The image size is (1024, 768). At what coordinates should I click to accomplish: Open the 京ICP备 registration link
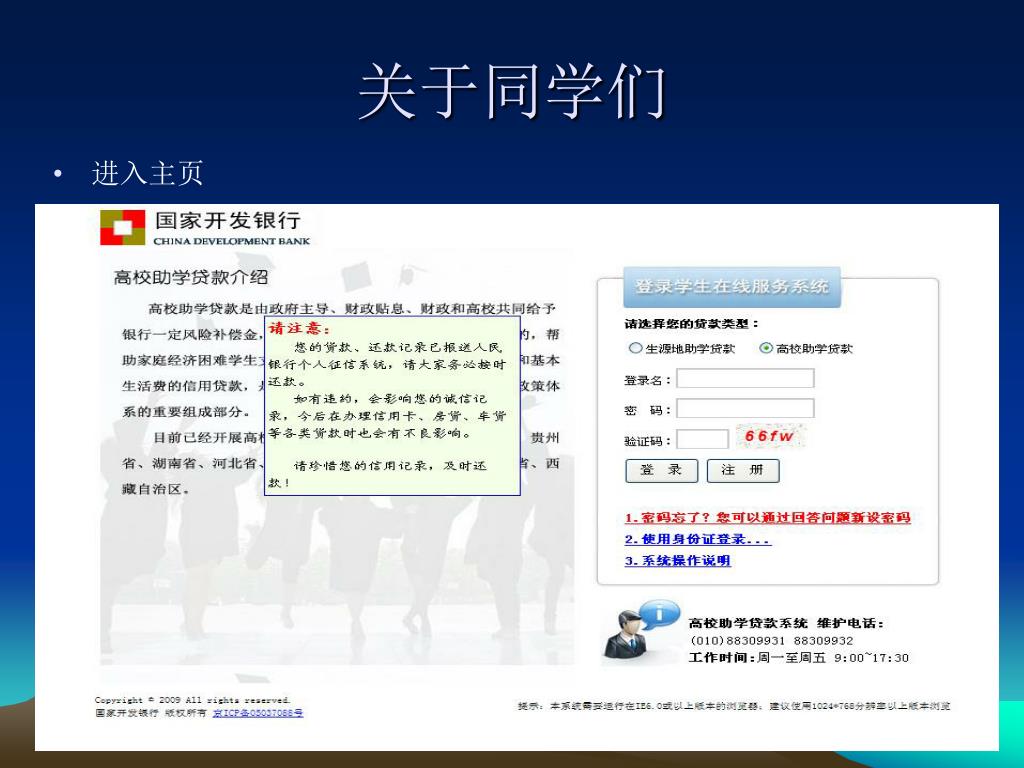(x=258, y=713)
